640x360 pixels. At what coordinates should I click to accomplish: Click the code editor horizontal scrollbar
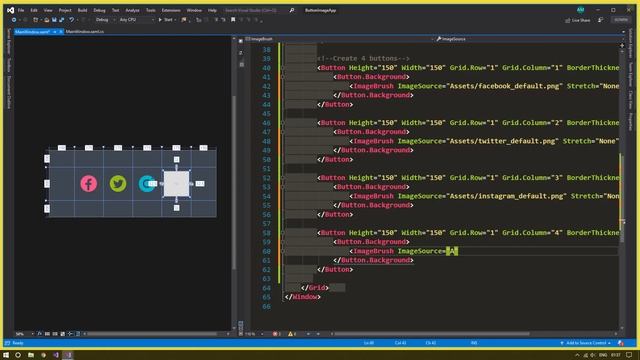432,334
